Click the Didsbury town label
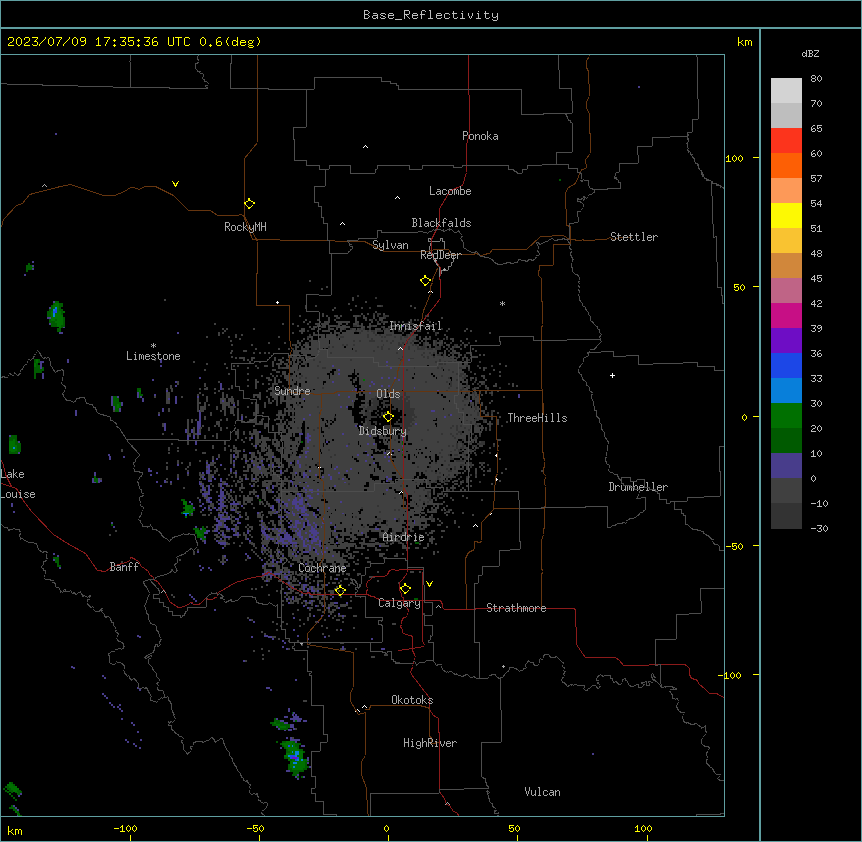Viewport: 862px width, 842px height. pos(383,431)
